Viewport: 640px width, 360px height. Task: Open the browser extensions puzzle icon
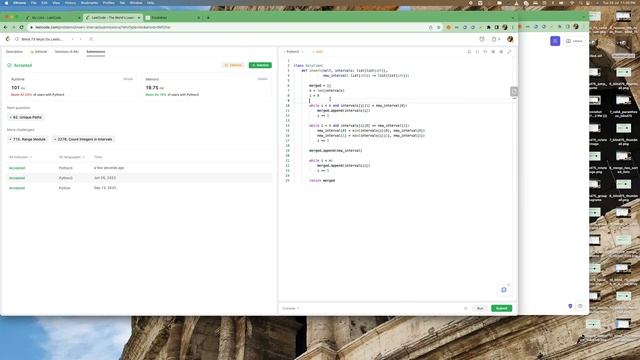489,27
